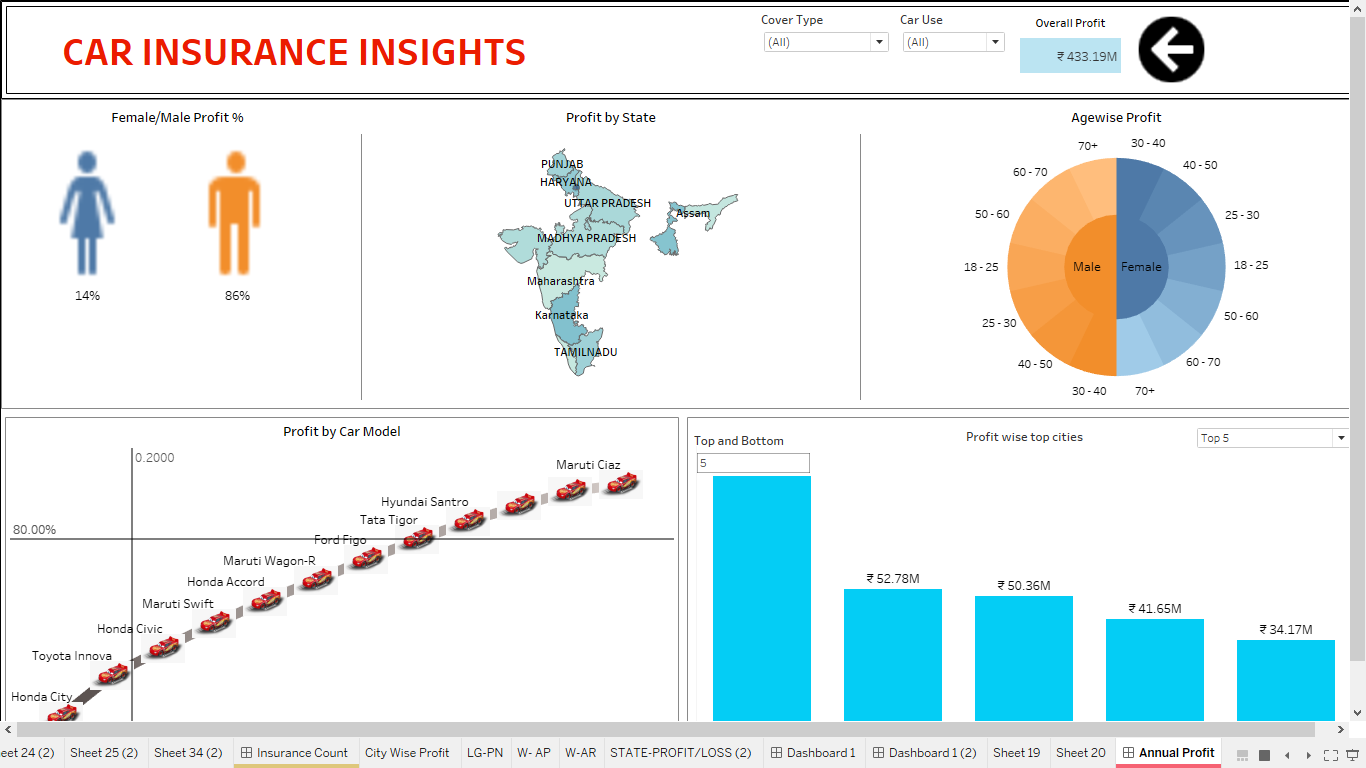Open the W- AP sheet tab

click(x=533, y=753)
